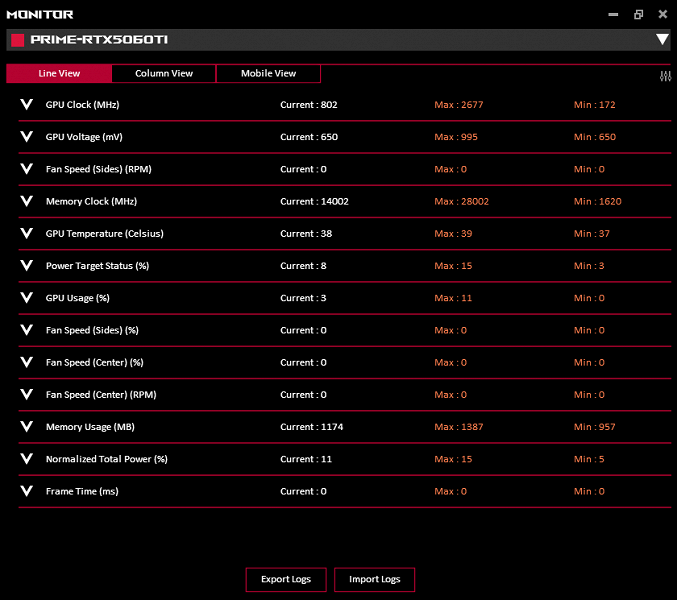Click the 'Current : 11' value
Image resolution: width=677 pixels, height=600 pixels.
point(306,459)
